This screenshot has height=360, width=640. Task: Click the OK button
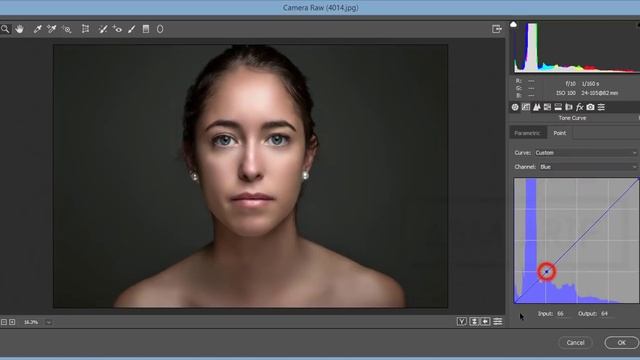621,342
